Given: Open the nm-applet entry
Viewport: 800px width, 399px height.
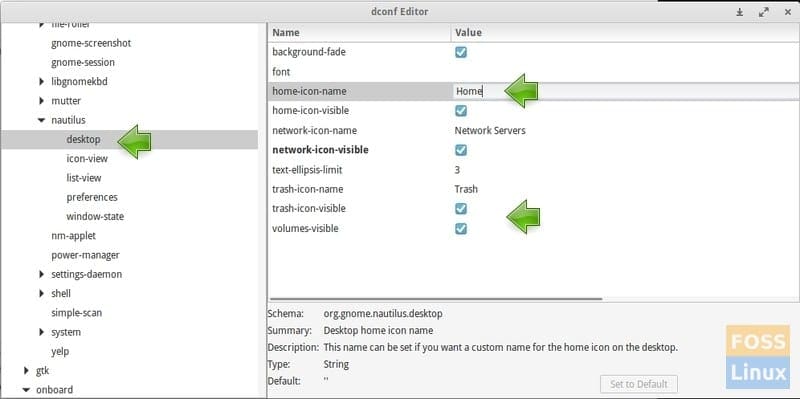Looking at the screenshot, I should coord(73,236).
